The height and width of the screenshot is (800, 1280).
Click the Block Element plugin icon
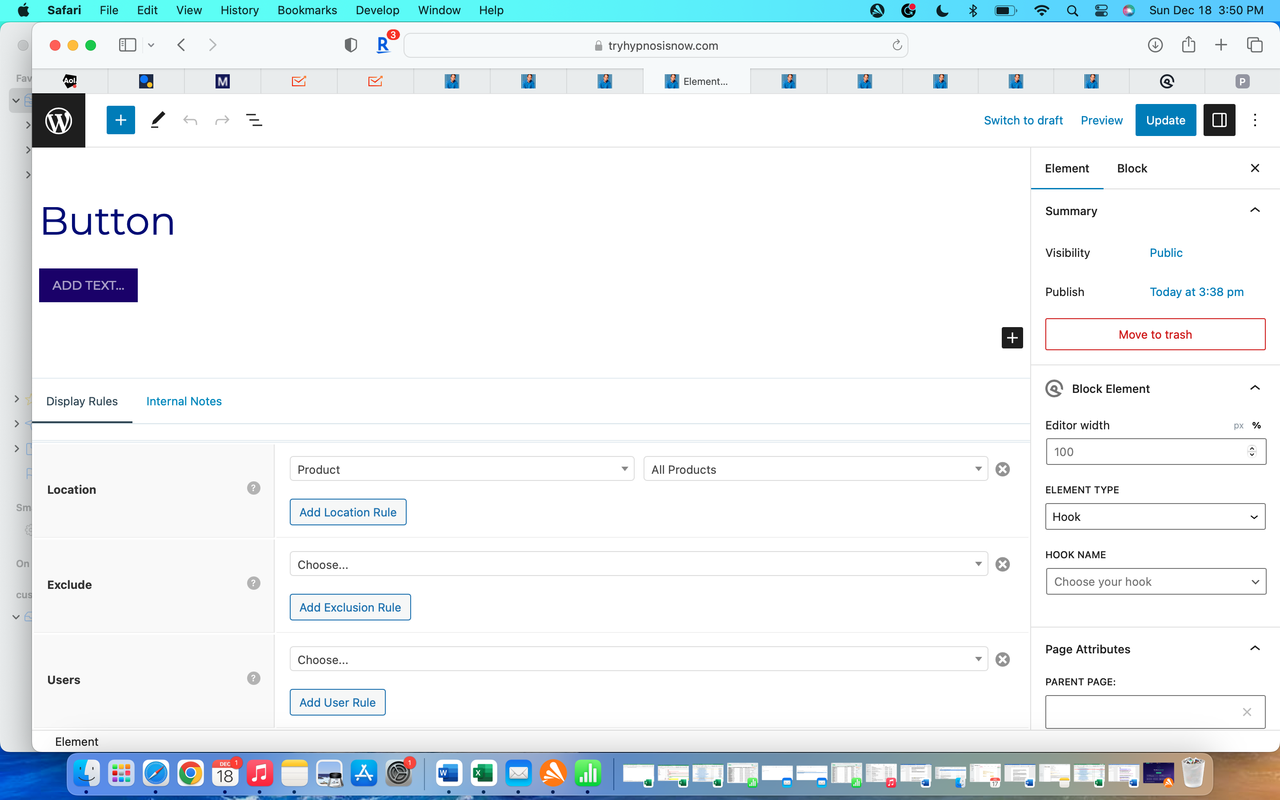pos(1053,388)
